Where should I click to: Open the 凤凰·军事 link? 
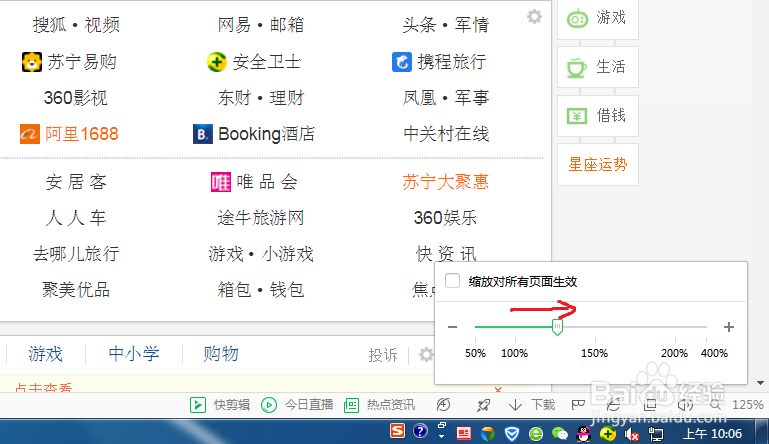[x=445, y=98]
